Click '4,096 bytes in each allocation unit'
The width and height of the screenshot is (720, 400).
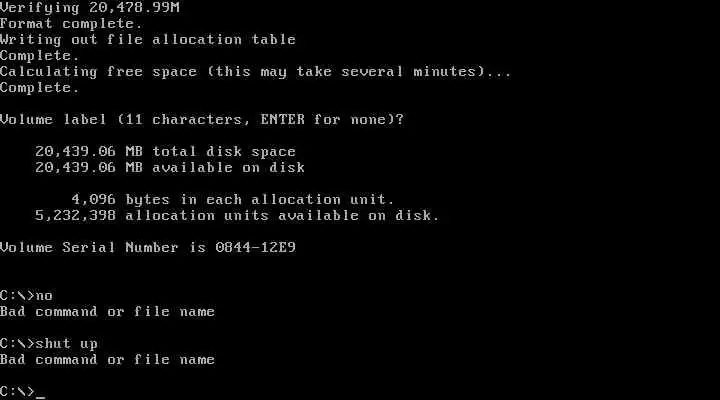233,200
